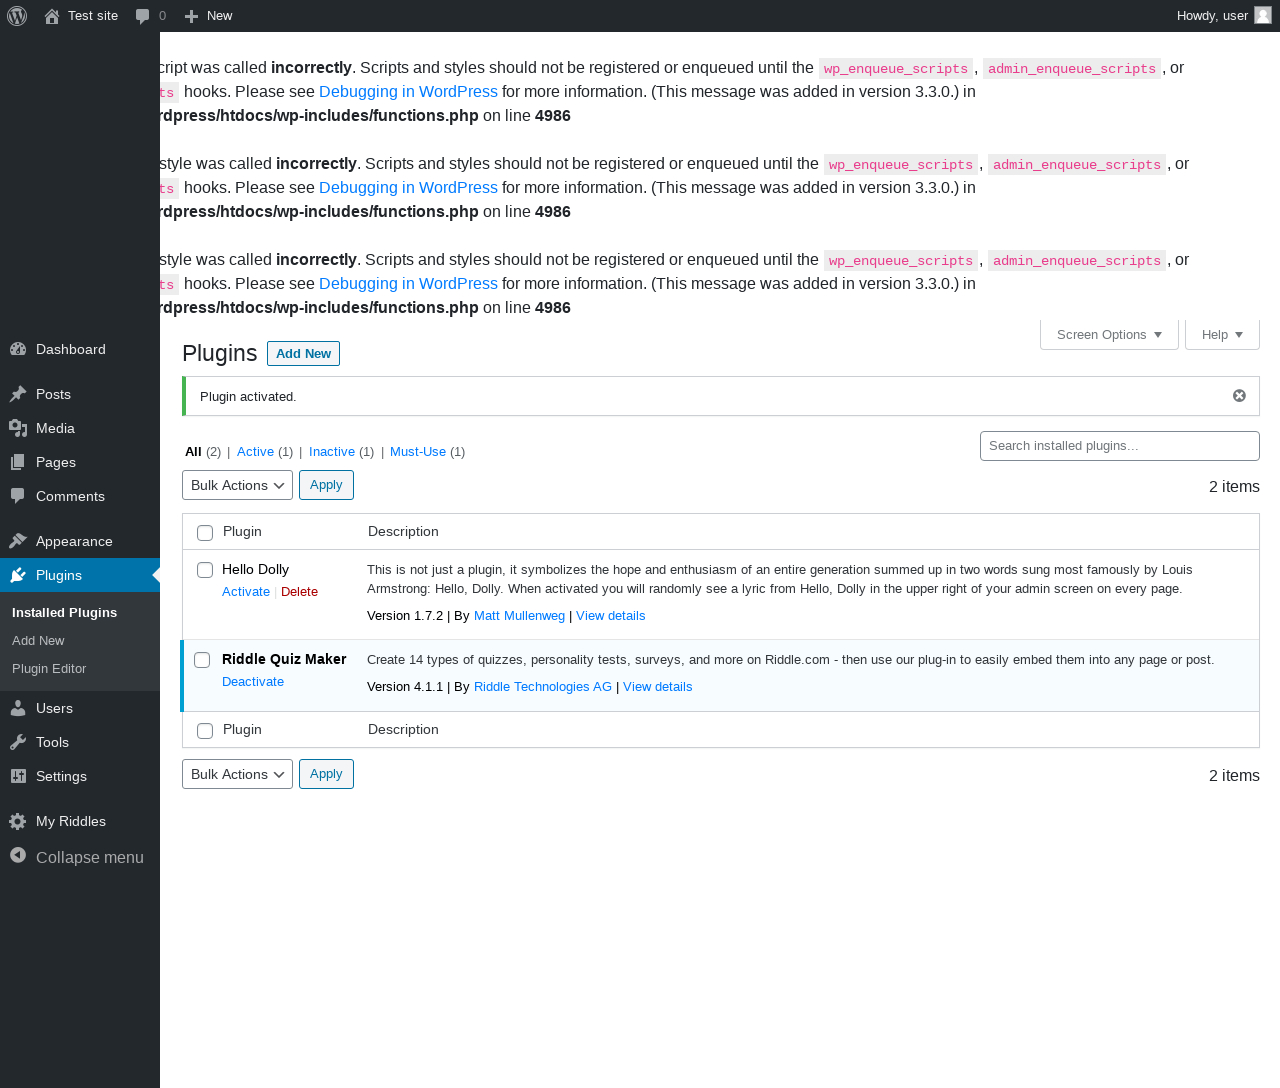Click the Pages icon in sidebar
1280x1088 pixels.
(x=18, y=462)
